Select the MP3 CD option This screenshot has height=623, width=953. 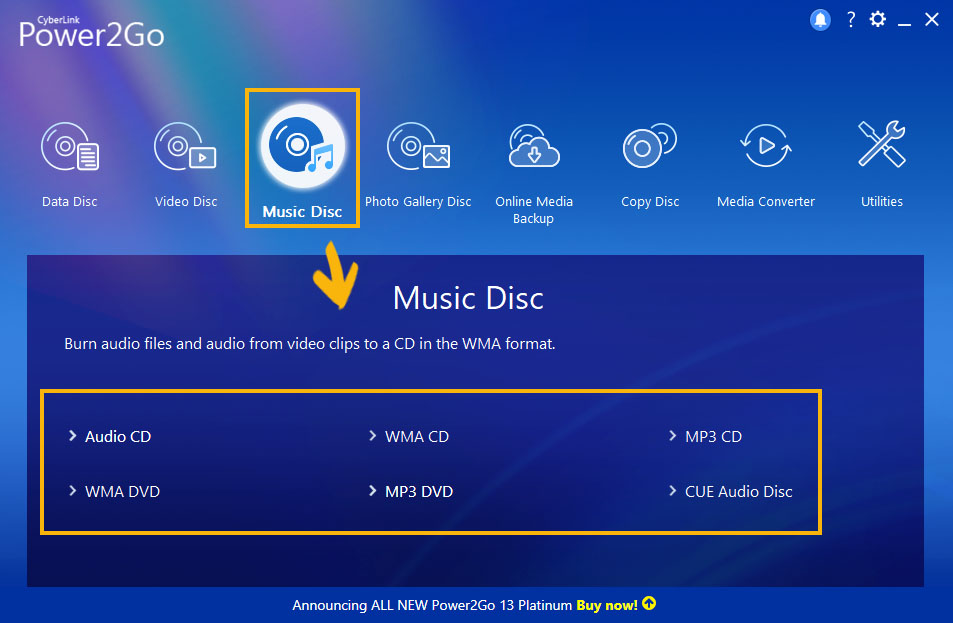pos(714,436)
